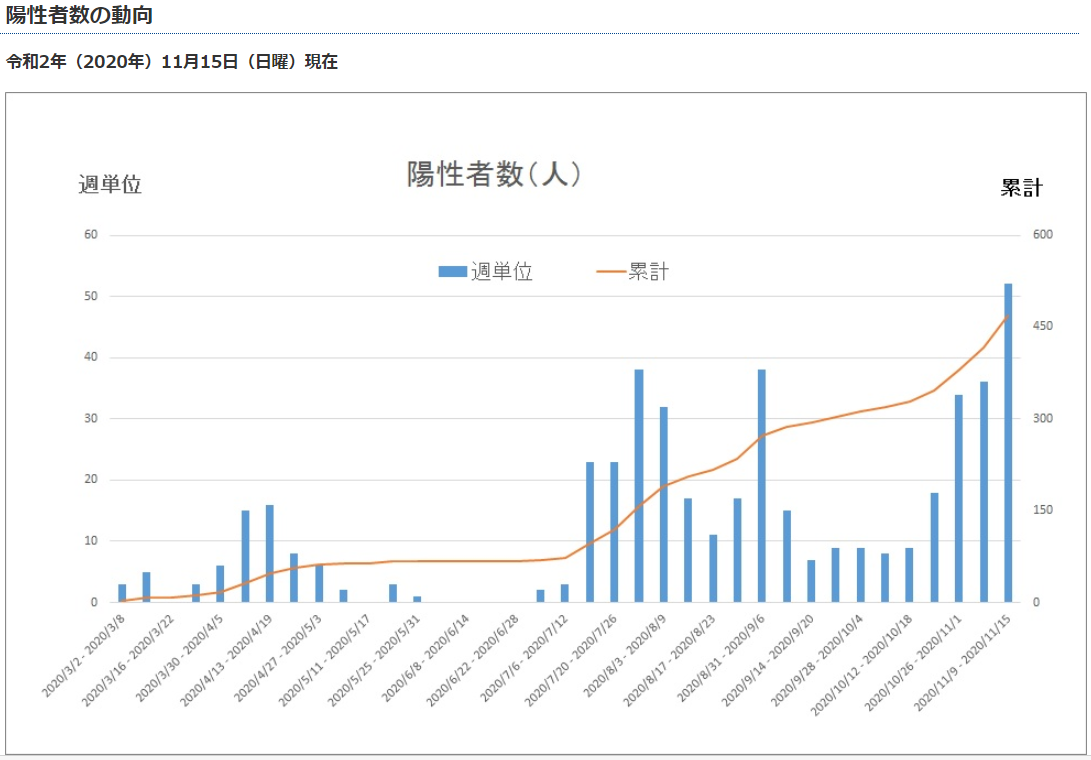The image size is (1091, 760).
Task: Click the right axis value 150
Action: 1042,510
